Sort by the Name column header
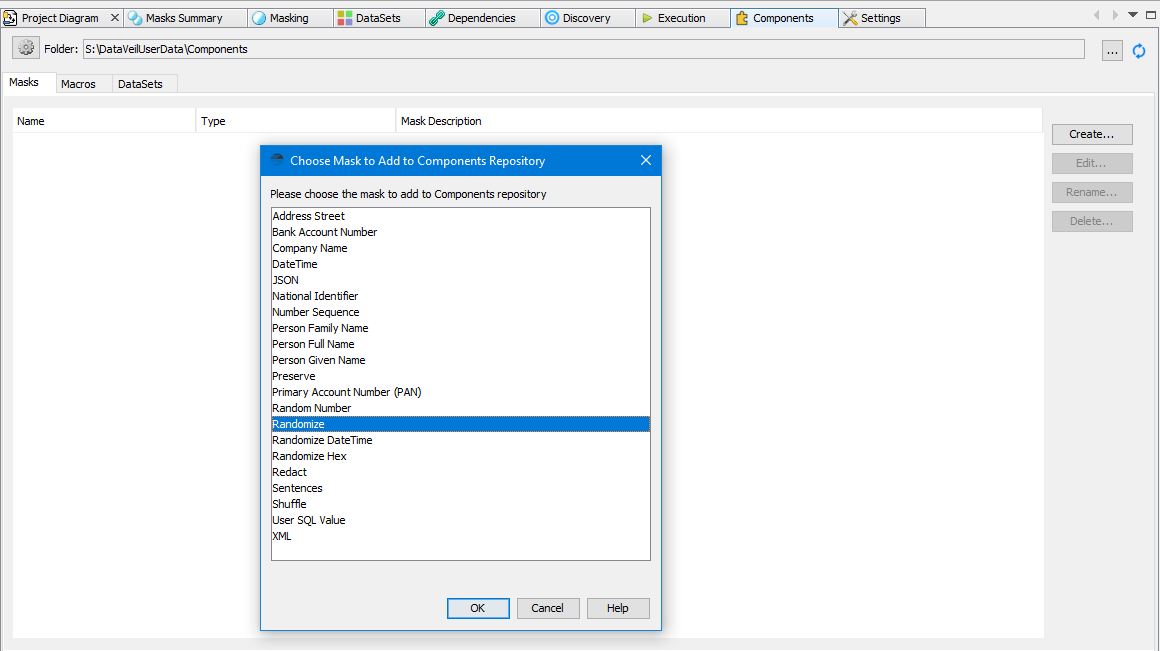The image size is (1160, 651). coord(104,121)
